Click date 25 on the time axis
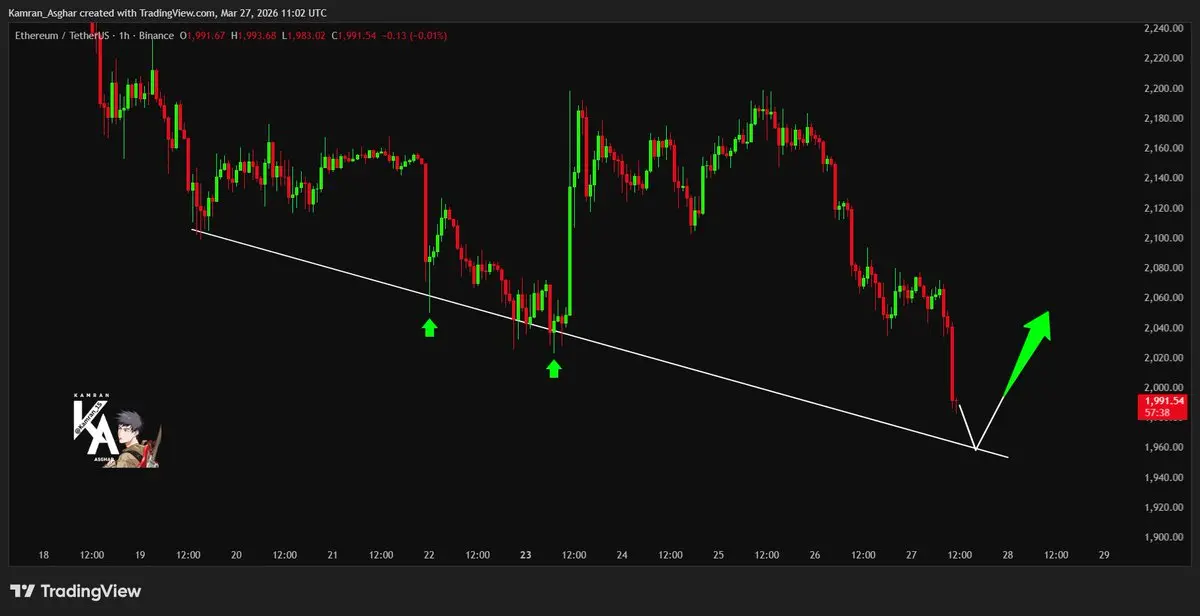The width and height of the screenshot is (1200, 616). [718, 555]
